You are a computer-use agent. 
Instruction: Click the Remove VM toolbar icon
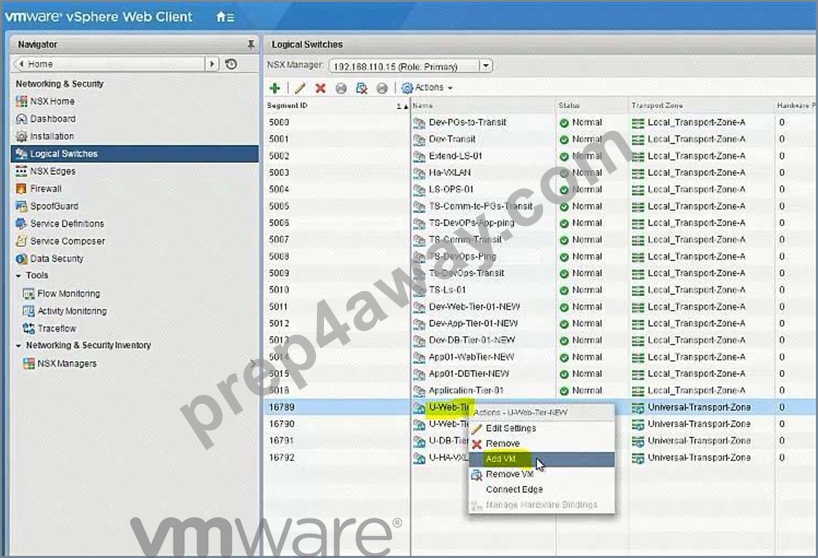(361, 88)
